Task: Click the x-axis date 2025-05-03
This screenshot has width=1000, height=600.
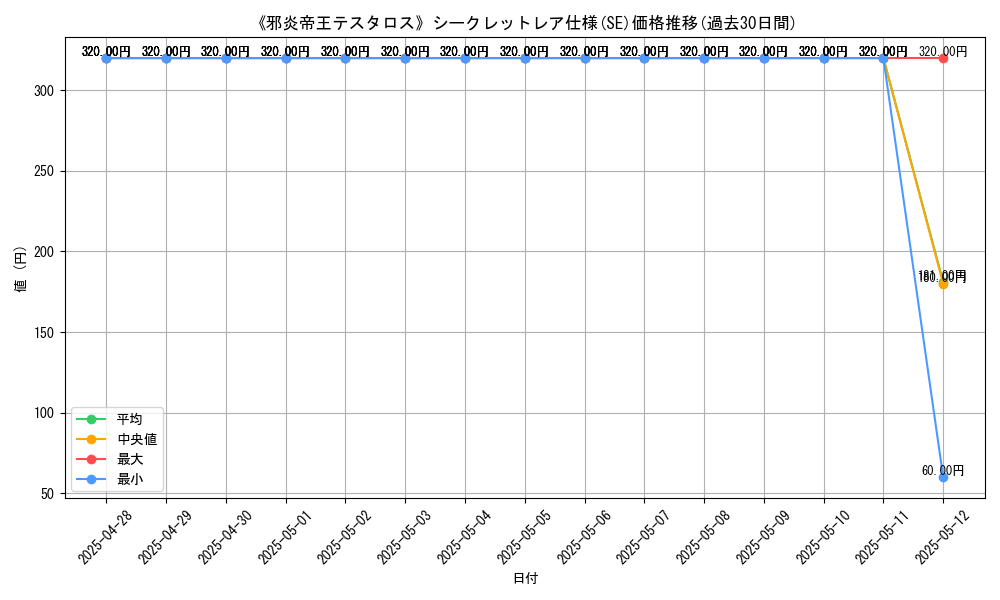Action: click(404, 537)
